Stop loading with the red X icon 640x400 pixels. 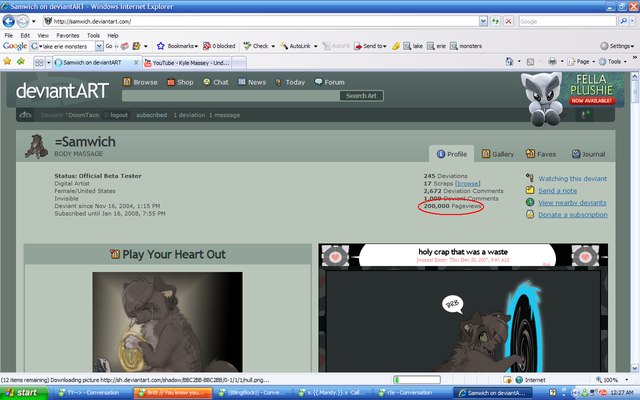click(x=509, y=21)
